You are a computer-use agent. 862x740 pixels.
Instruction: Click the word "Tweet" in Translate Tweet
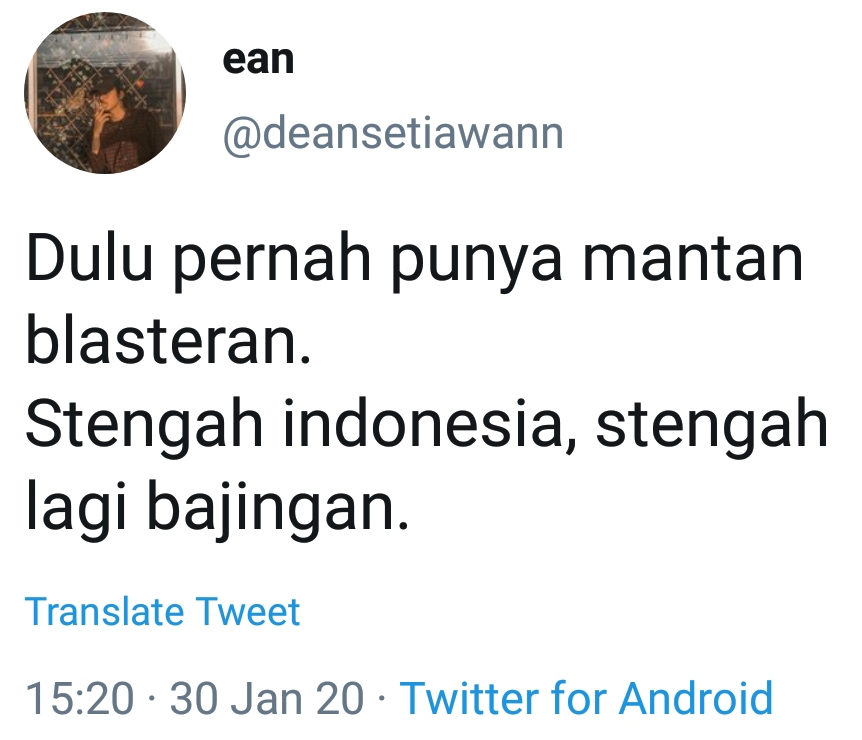248,611
